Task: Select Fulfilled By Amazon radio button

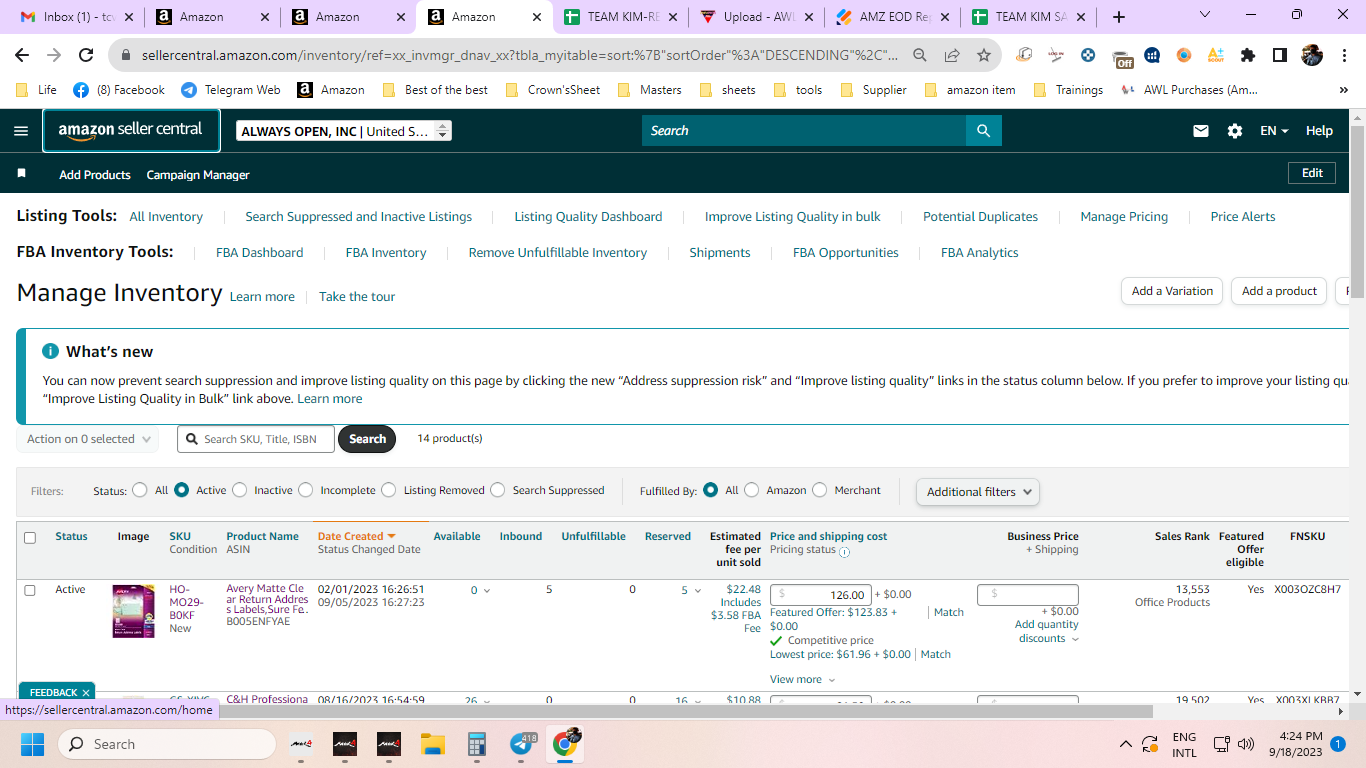Action: [x=752, y=490]
